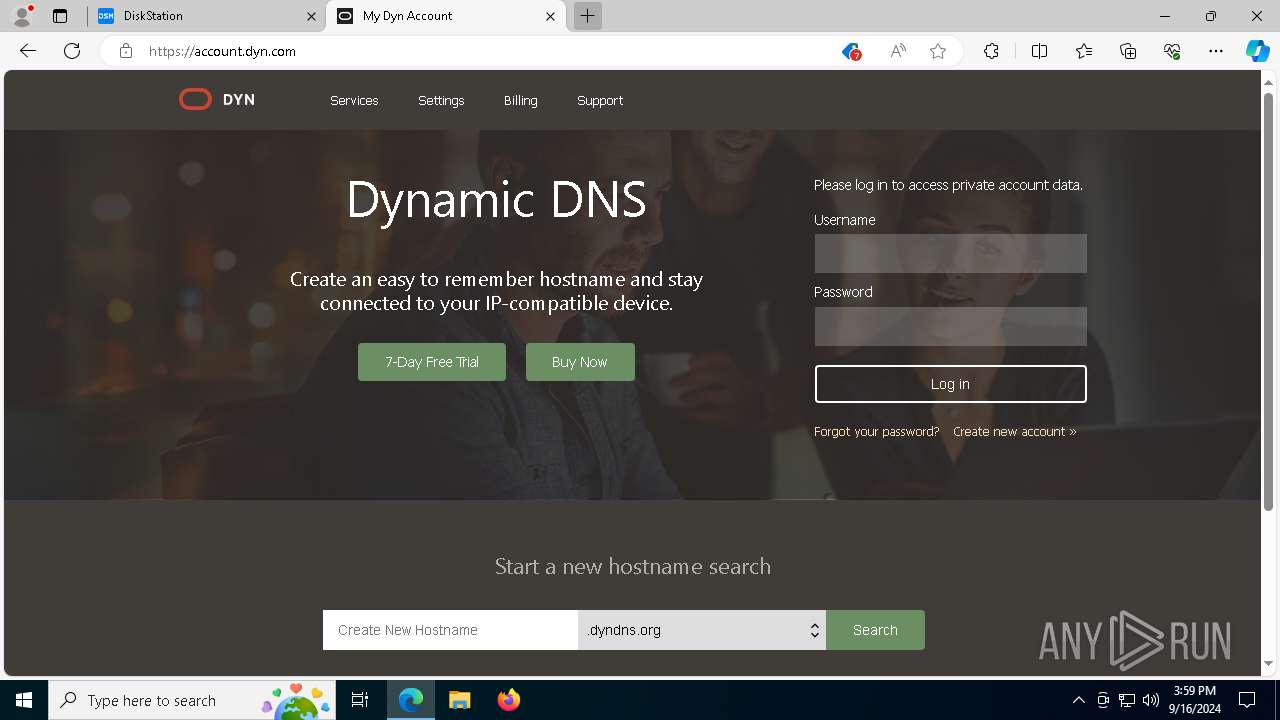Select the My Dyn Account tab
Viewport: 1280px width, 720px height.
pos(446,16)
